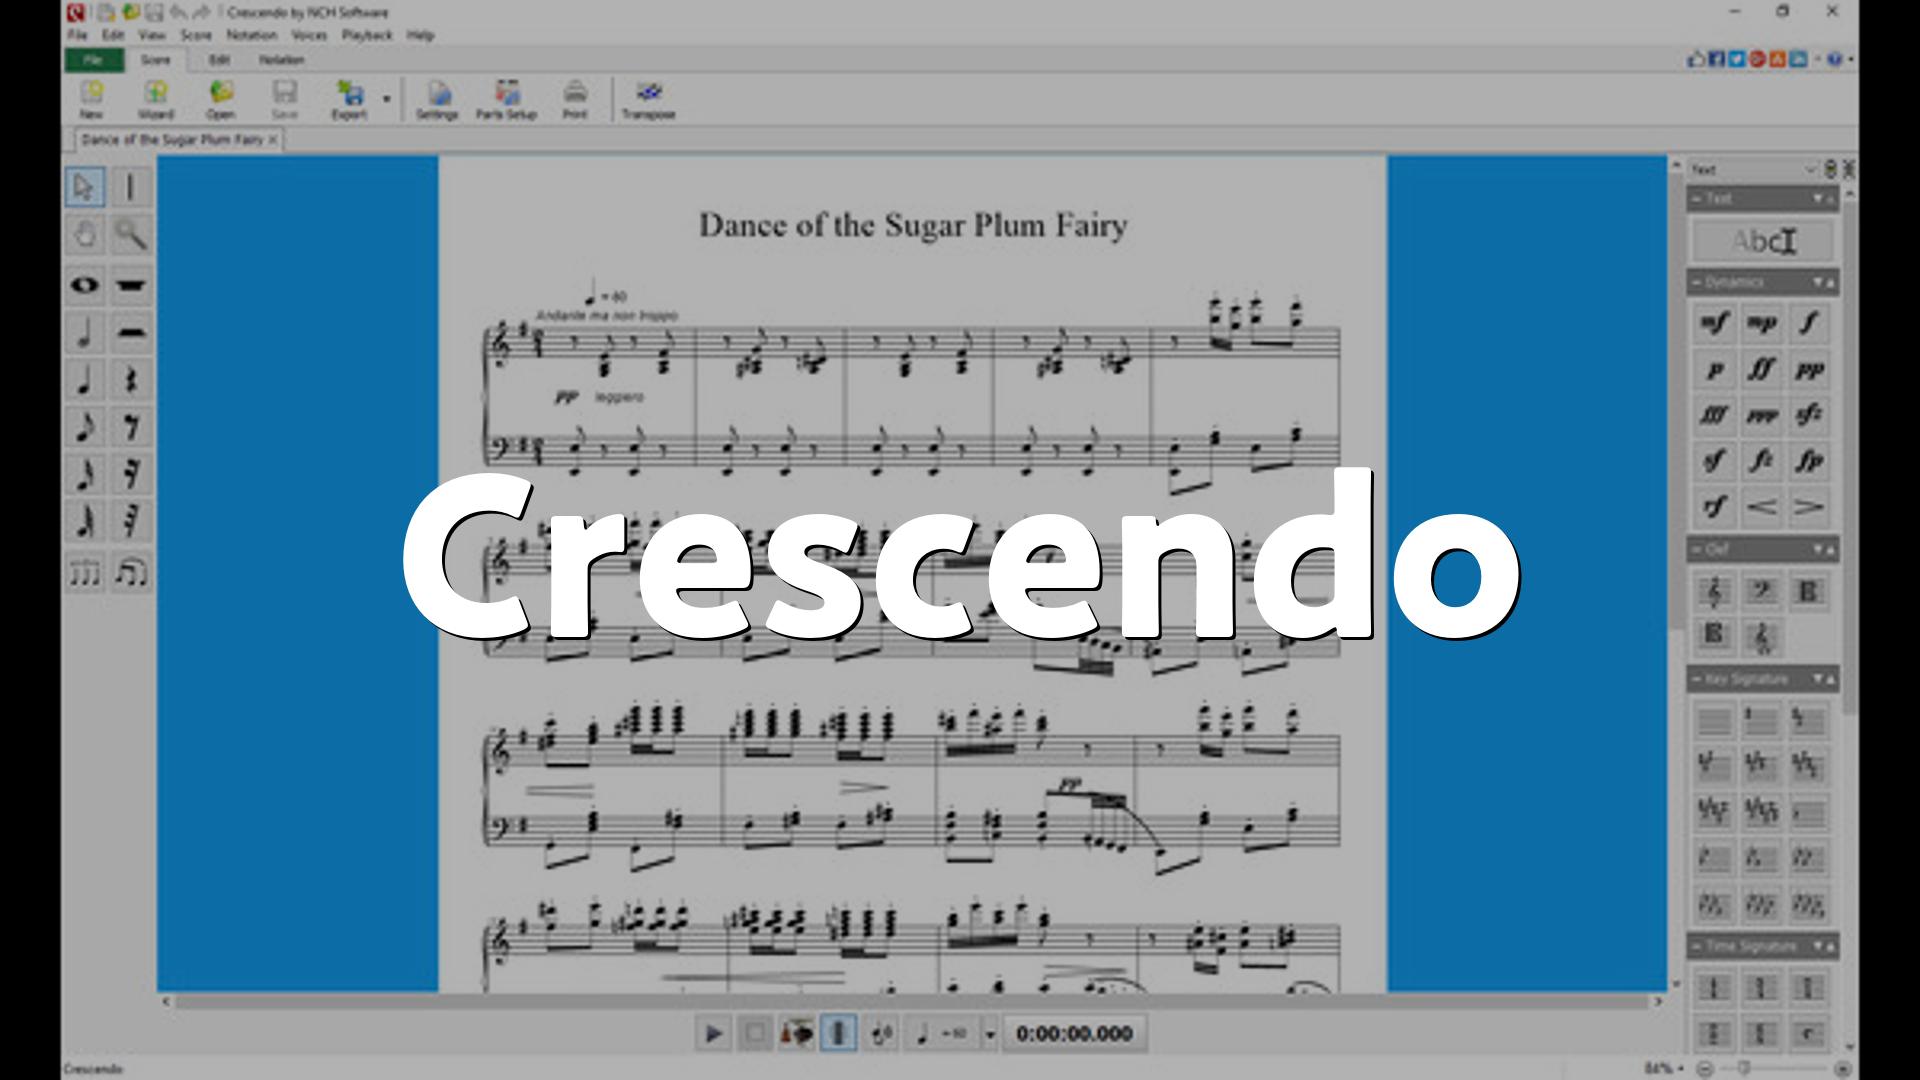Open the Voices menu
The height and width of the screenshot is (1080, 1920).
pyautogui.click(x=309, y=35)
